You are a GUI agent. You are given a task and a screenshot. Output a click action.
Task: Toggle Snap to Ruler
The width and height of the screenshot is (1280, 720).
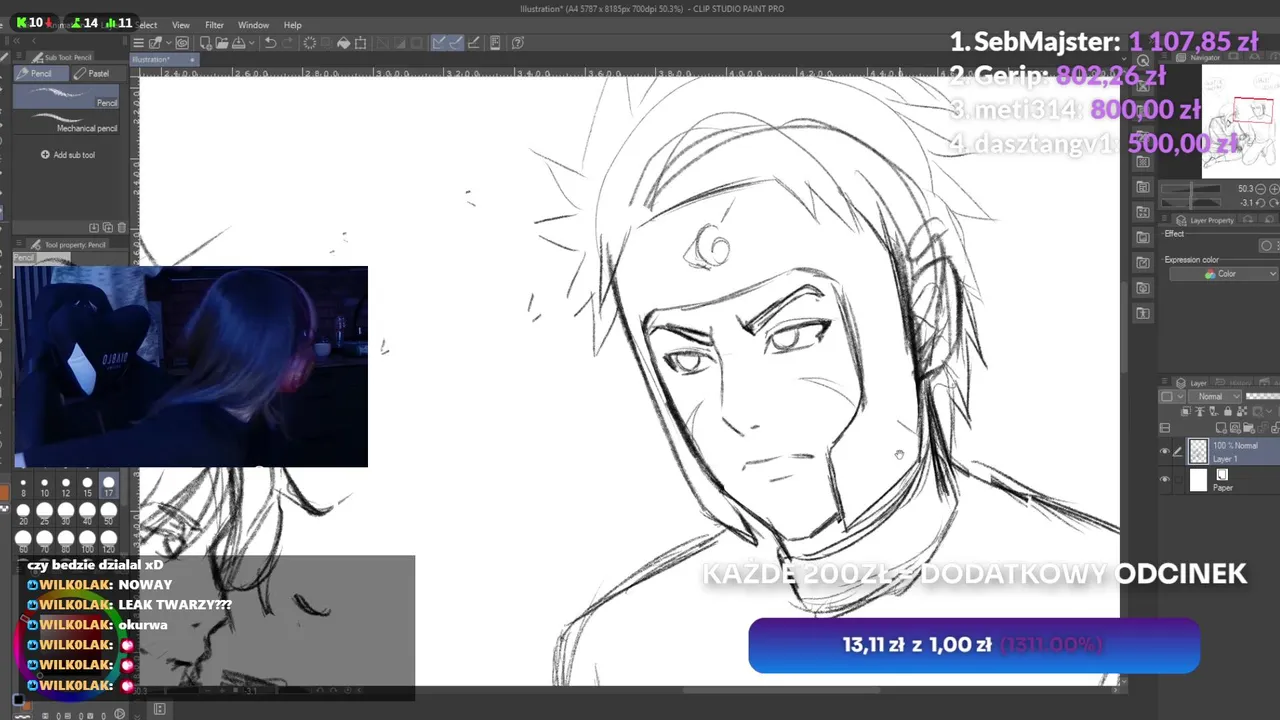(439, 43)
